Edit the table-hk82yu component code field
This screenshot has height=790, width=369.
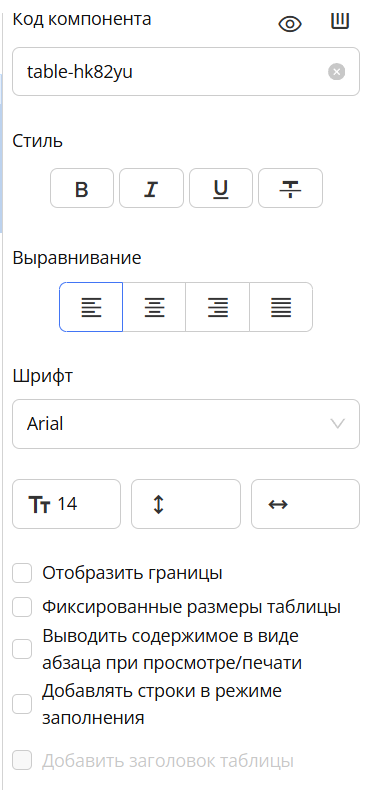(186, 72)
